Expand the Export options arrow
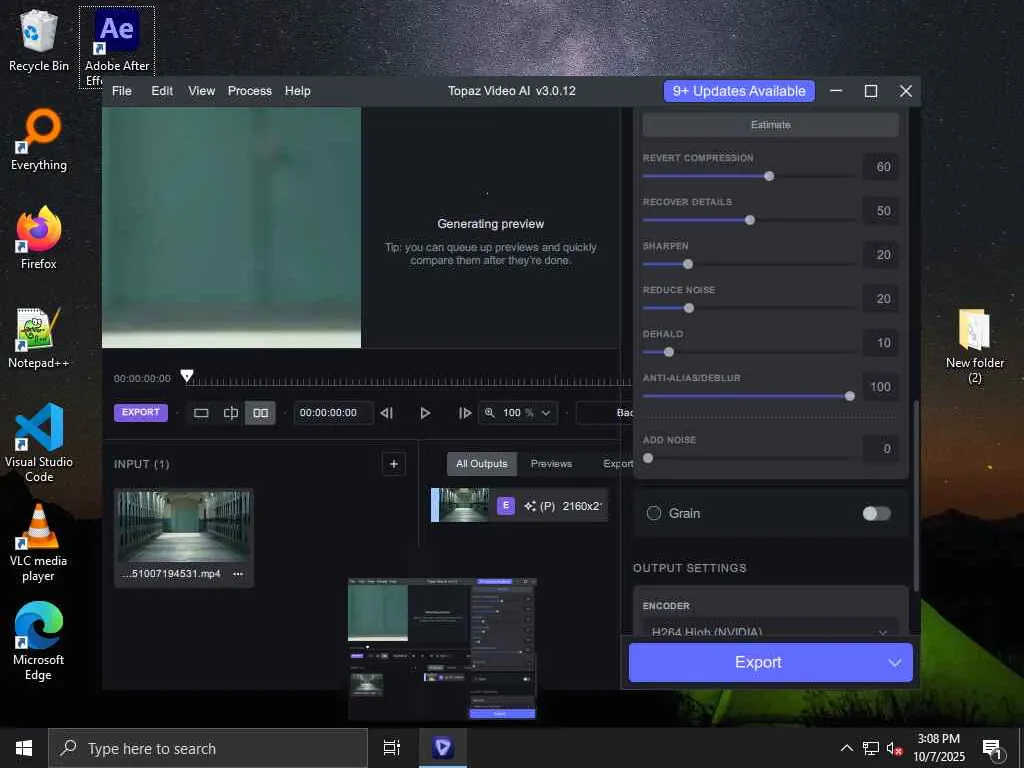 click(895, 663)
